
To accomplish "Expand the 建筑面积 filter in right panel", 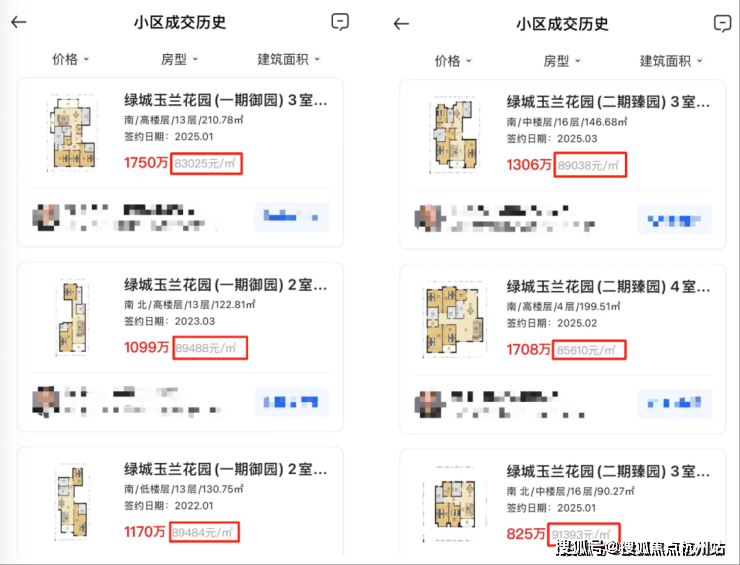I will tap(671, 60).
